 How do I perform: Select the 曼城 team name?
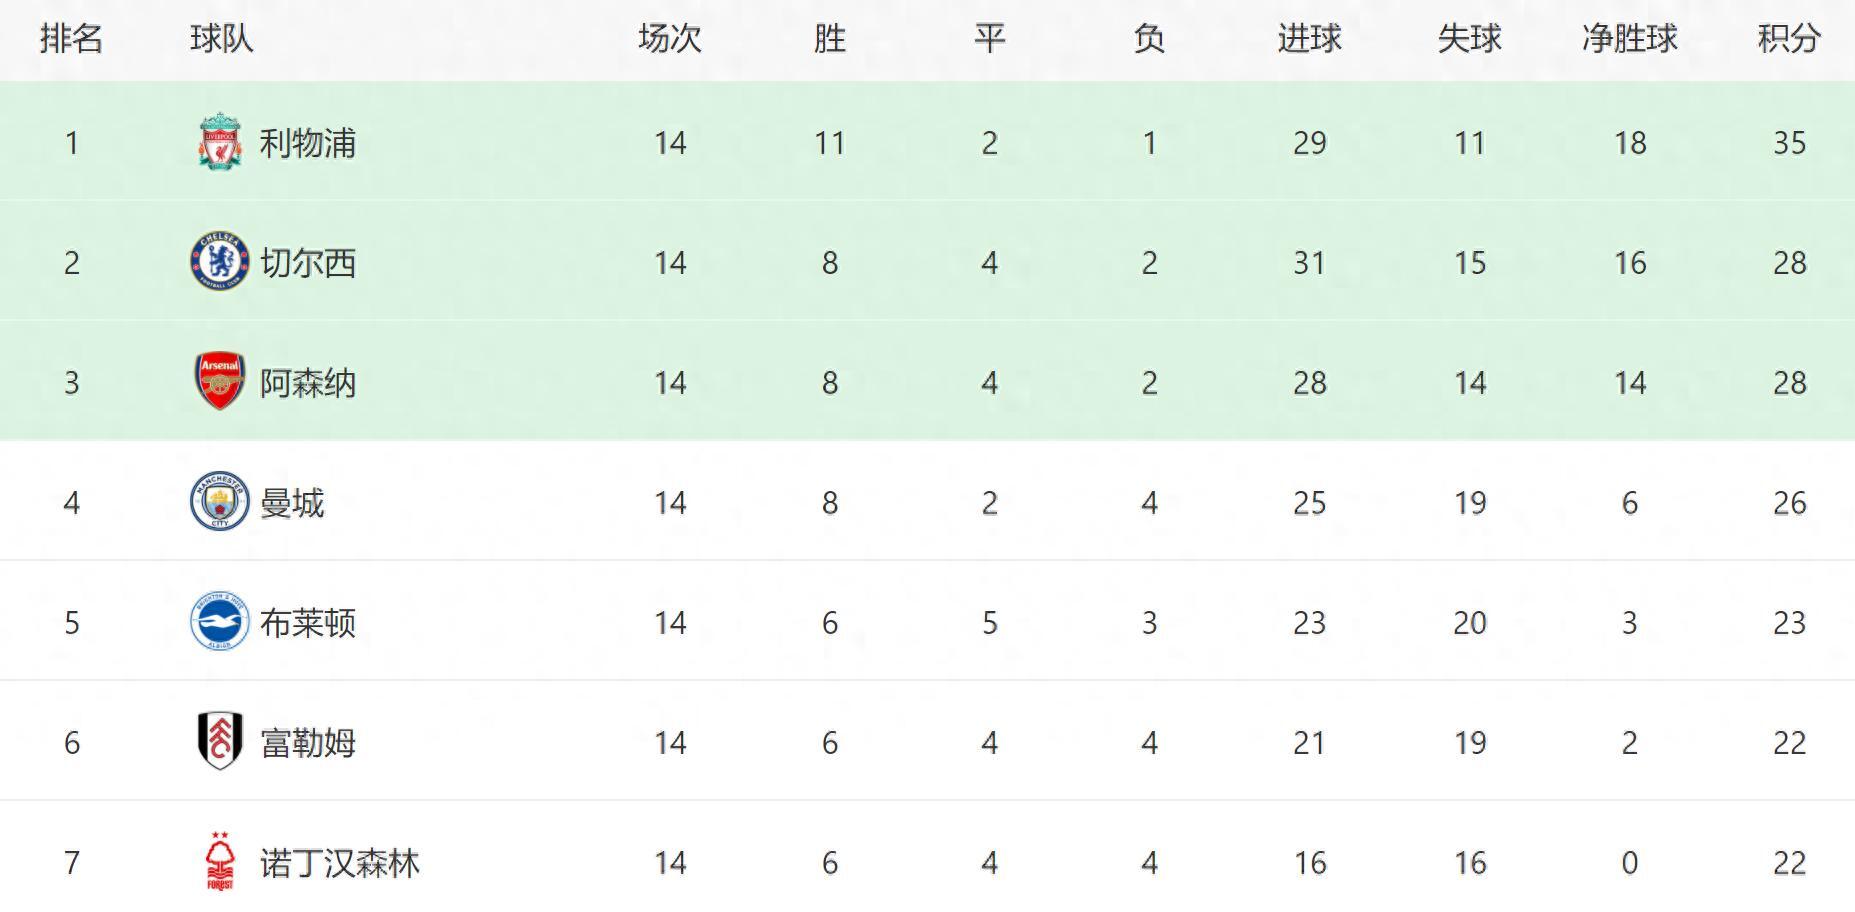pos(292,503)
